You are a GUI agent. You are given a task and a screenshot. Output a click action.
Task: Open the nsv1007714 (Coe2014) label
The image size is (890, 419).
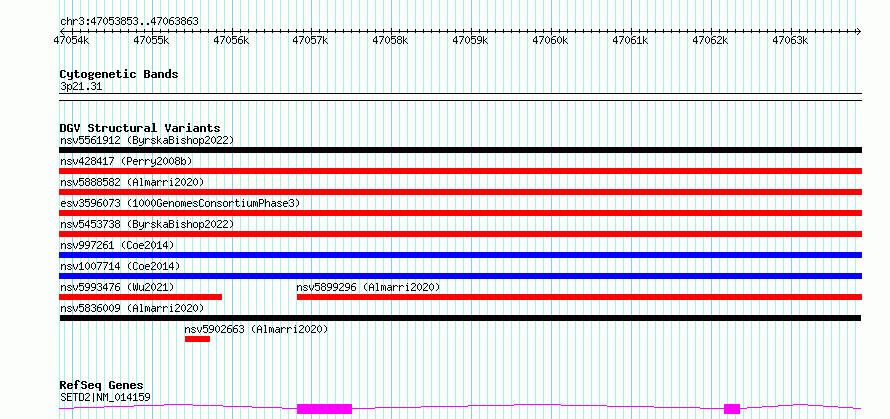(120, 266)
